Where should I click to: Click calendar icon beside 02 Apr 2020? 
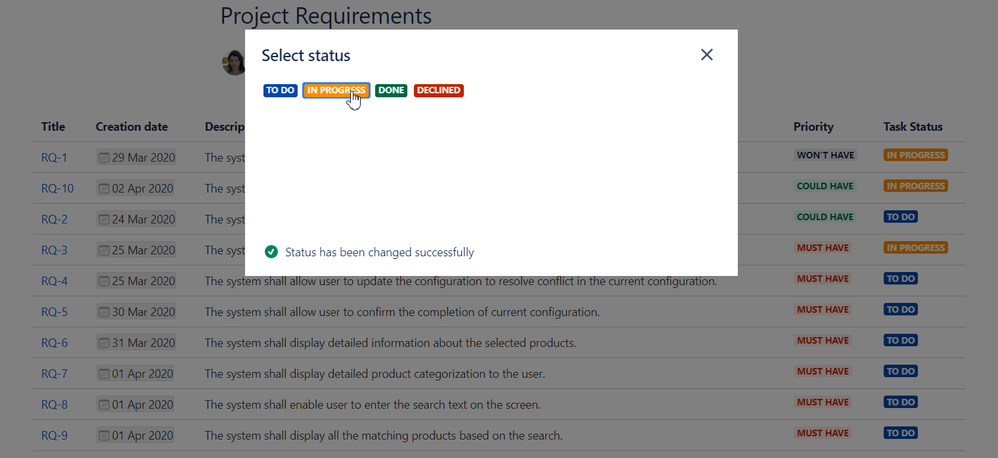click(104, 188)
